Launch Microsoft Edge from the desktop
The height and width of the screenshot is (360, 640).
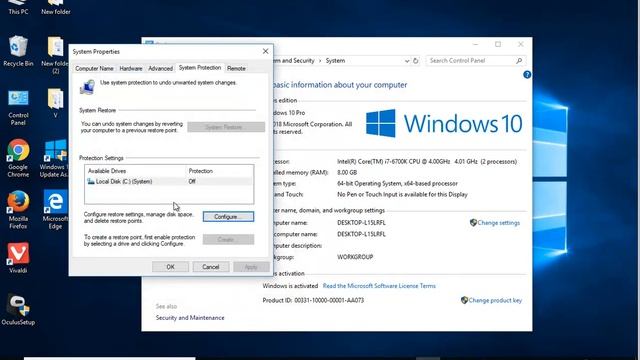tap(55, 210)
